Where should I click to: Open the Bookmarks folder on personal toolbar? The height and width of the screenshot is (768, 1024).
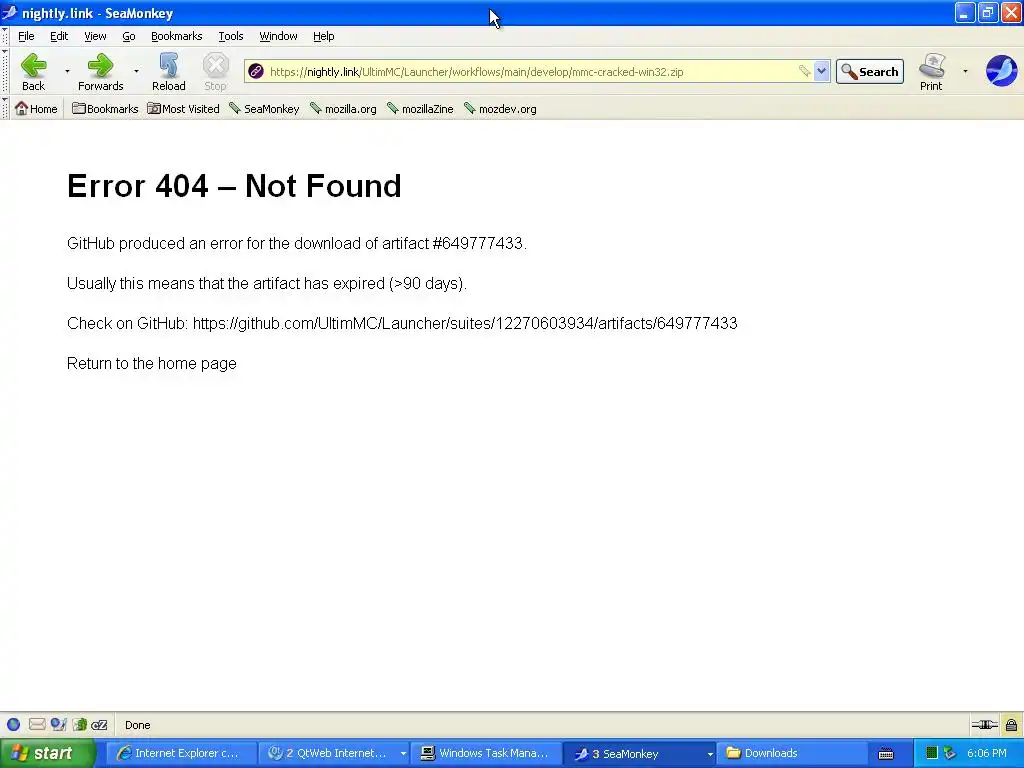104,108
